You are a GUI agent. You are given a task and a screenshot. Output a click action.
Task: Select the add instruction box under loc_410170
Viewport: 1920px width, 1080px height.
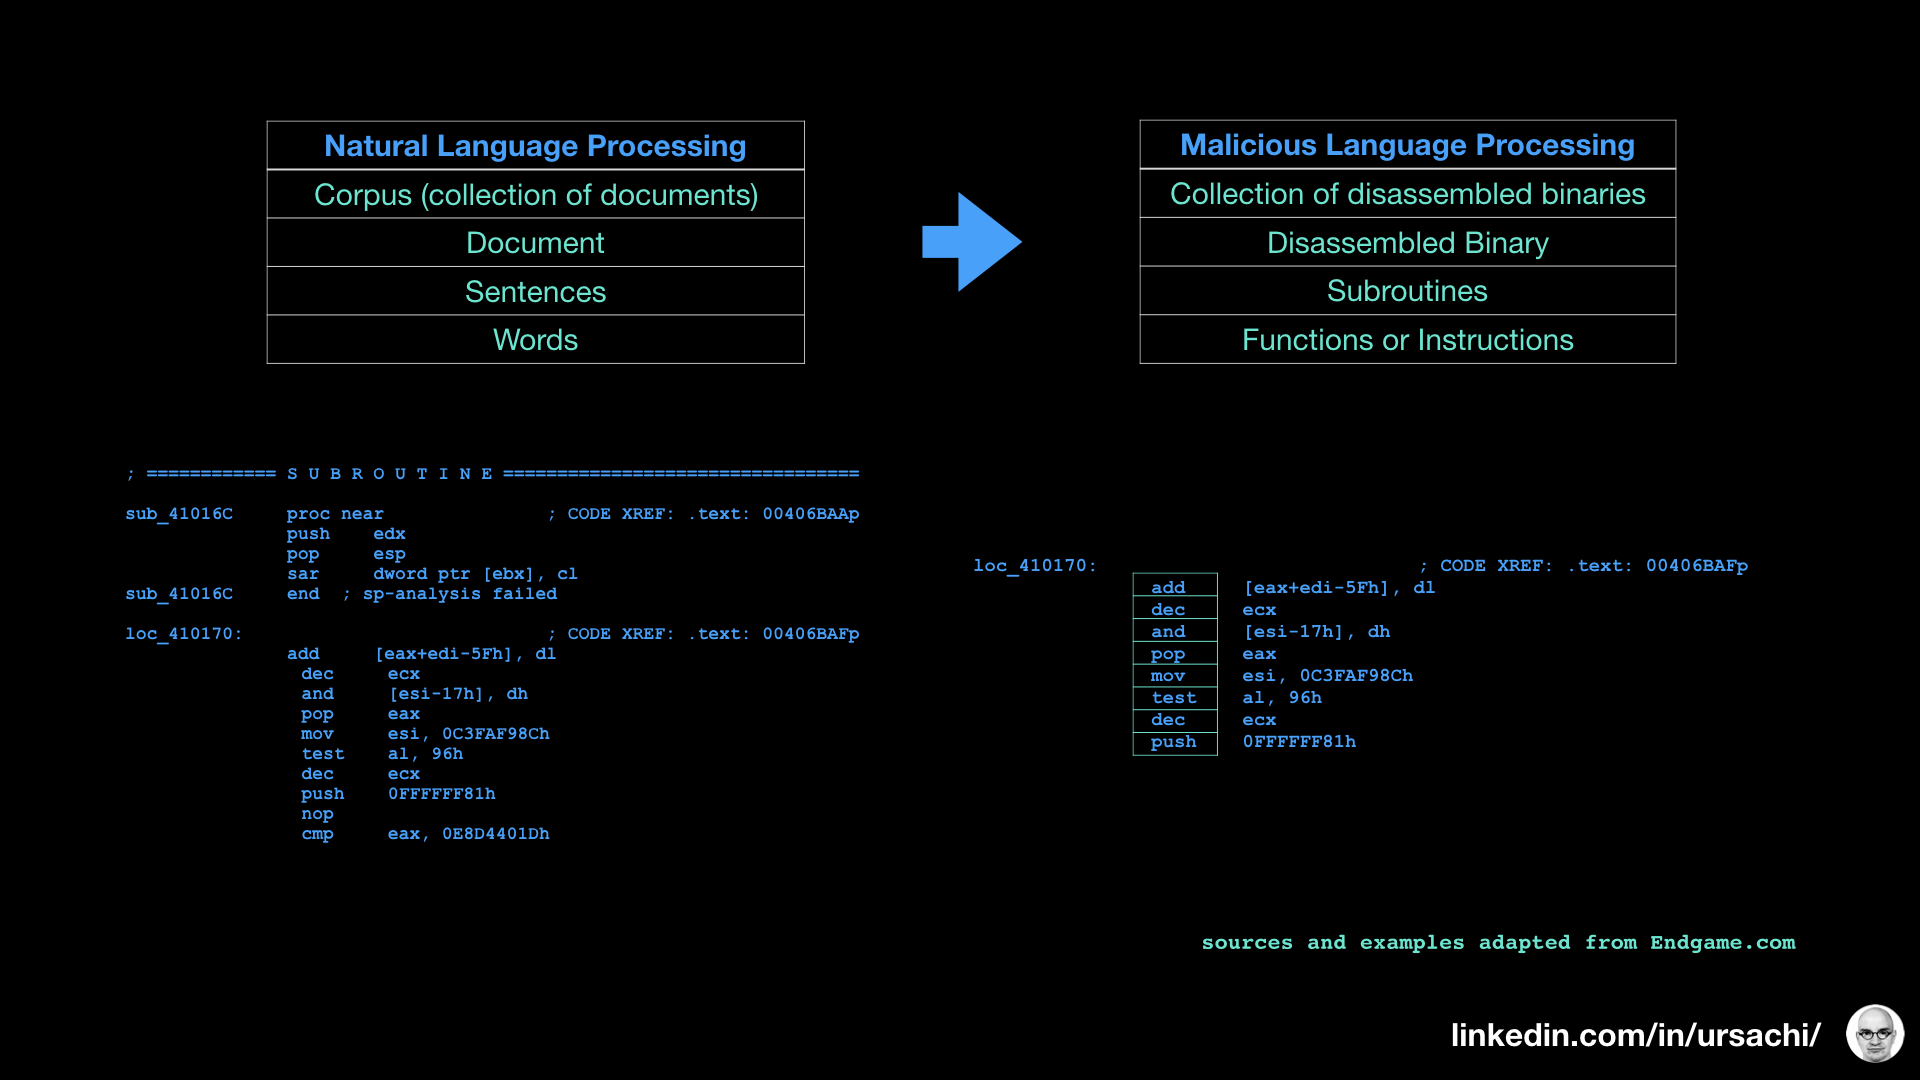coord(1174,587)
